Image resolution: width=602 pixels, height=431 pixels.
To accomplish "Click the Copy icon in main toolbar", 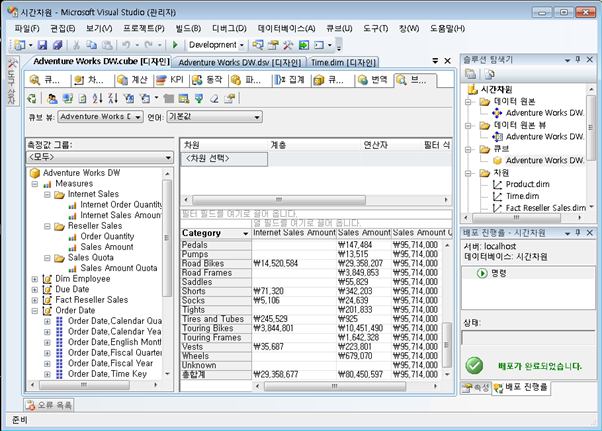I will pyautogui.click(x=91, y=45).
